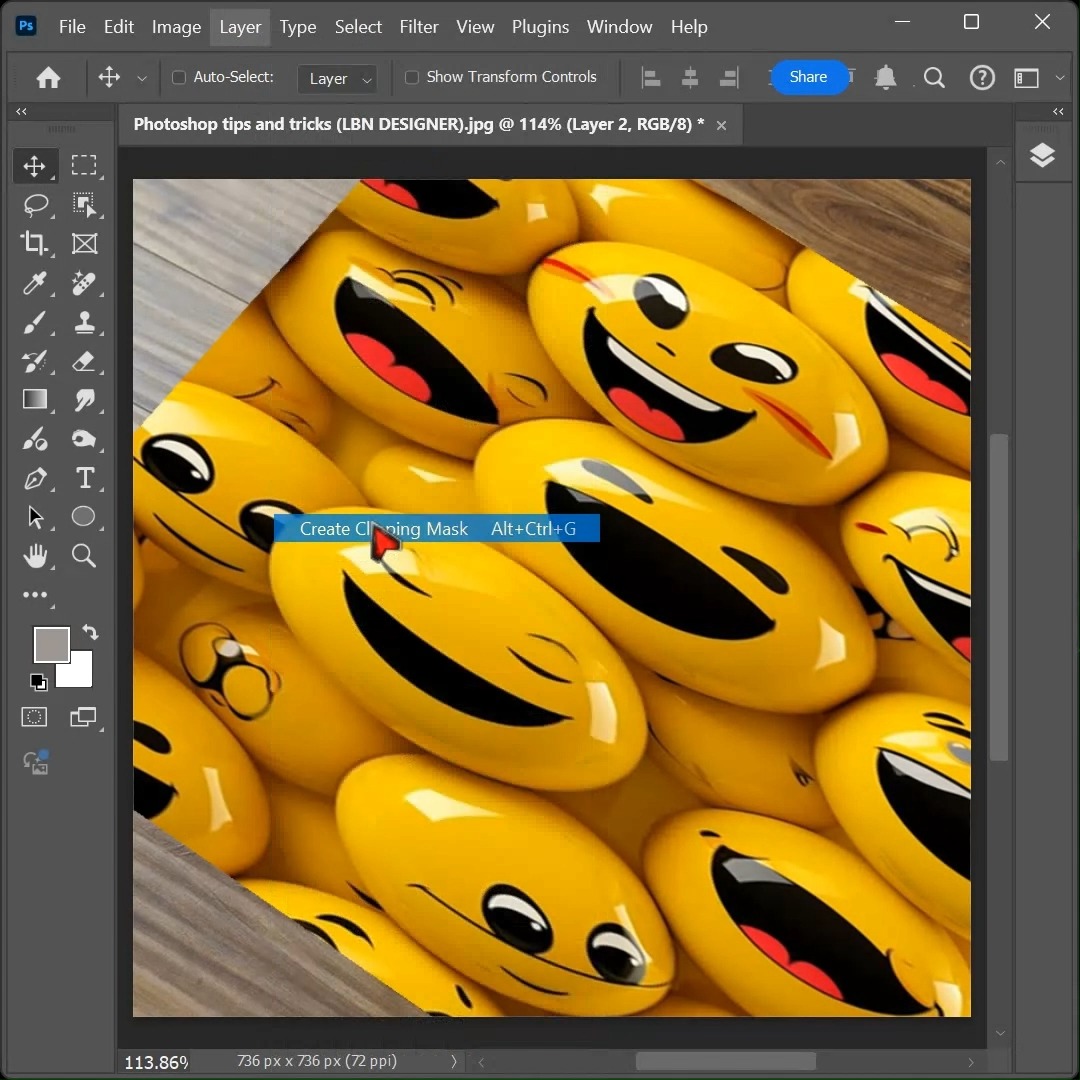Select the Smudge tool
Image resolution: width=1080 pixels, height=1080 pixels.
84,399
